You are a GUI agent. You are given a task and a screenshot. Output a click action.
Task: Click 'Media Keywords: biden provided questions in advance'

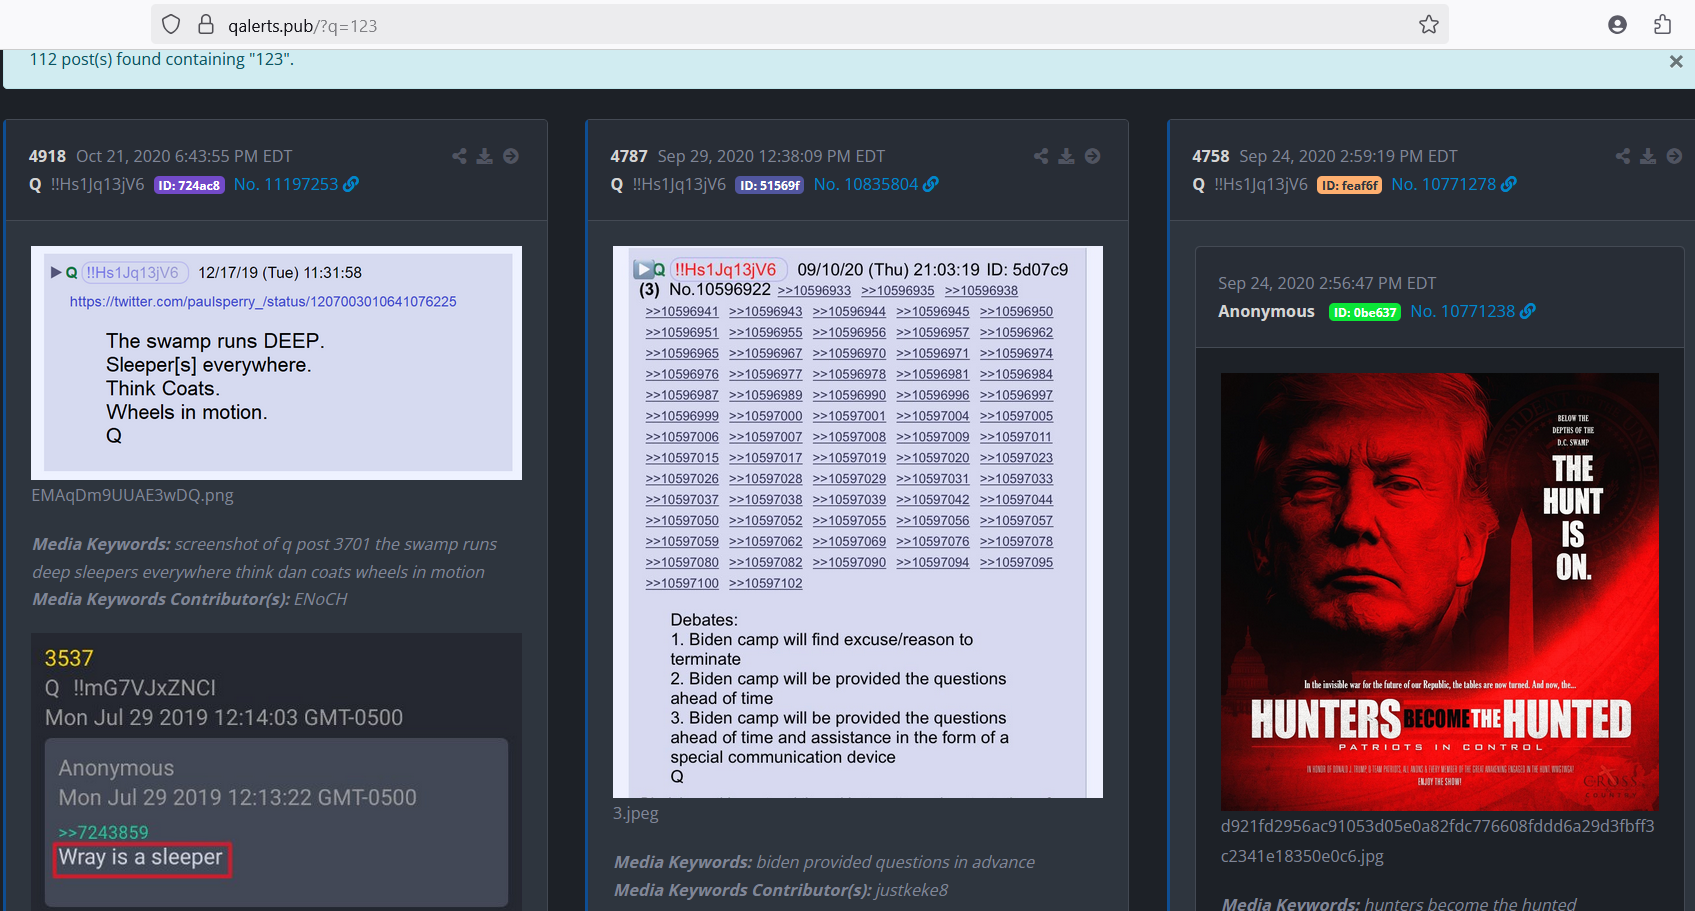tap(824, 862)
